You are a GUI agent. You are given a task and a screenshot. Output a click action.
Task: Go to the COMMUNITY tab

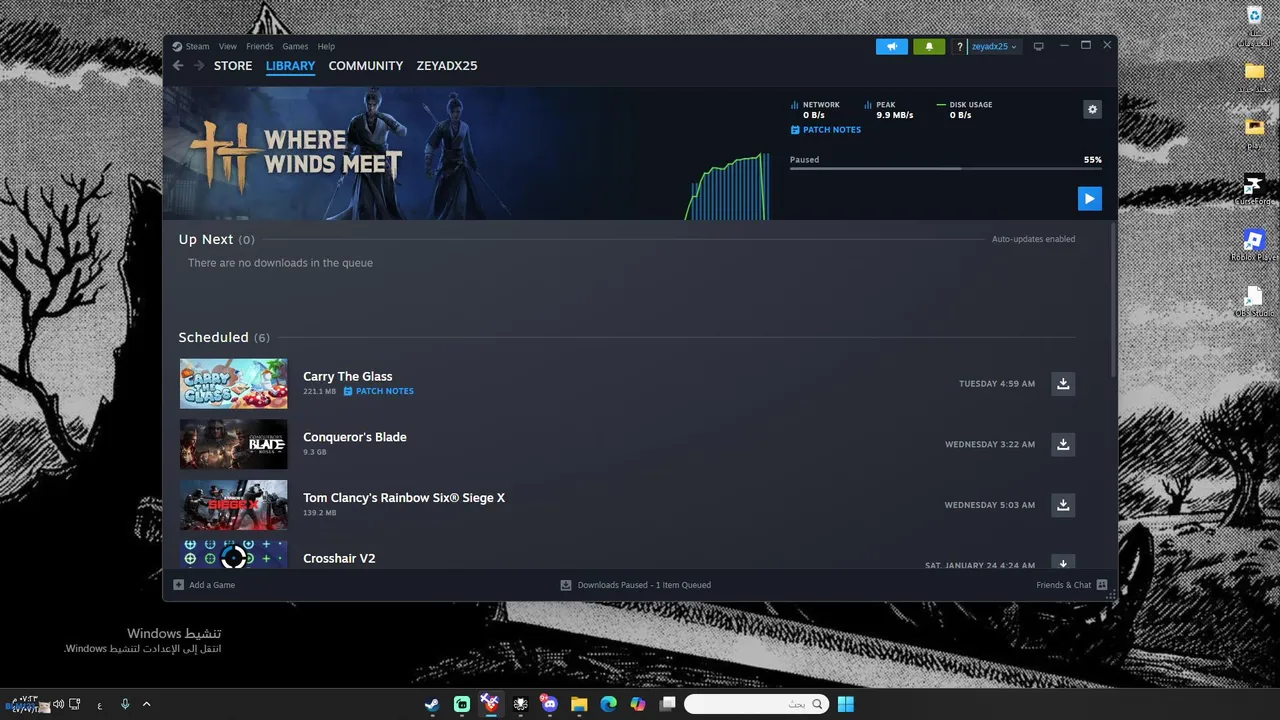tap(366, 66)
